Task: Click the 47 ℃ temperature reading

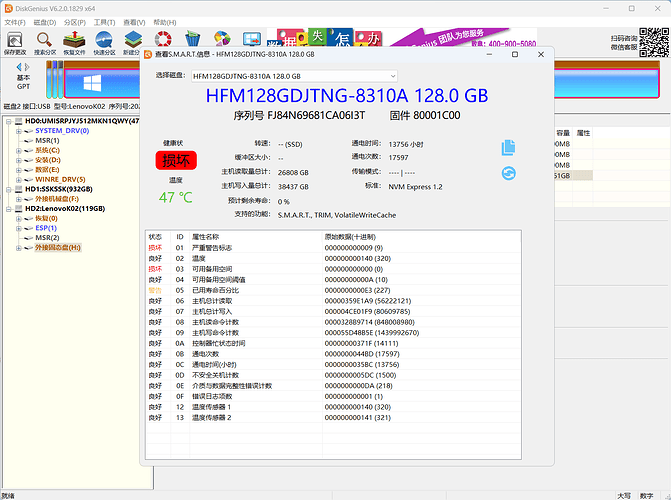Action: [x=175, y=197]
